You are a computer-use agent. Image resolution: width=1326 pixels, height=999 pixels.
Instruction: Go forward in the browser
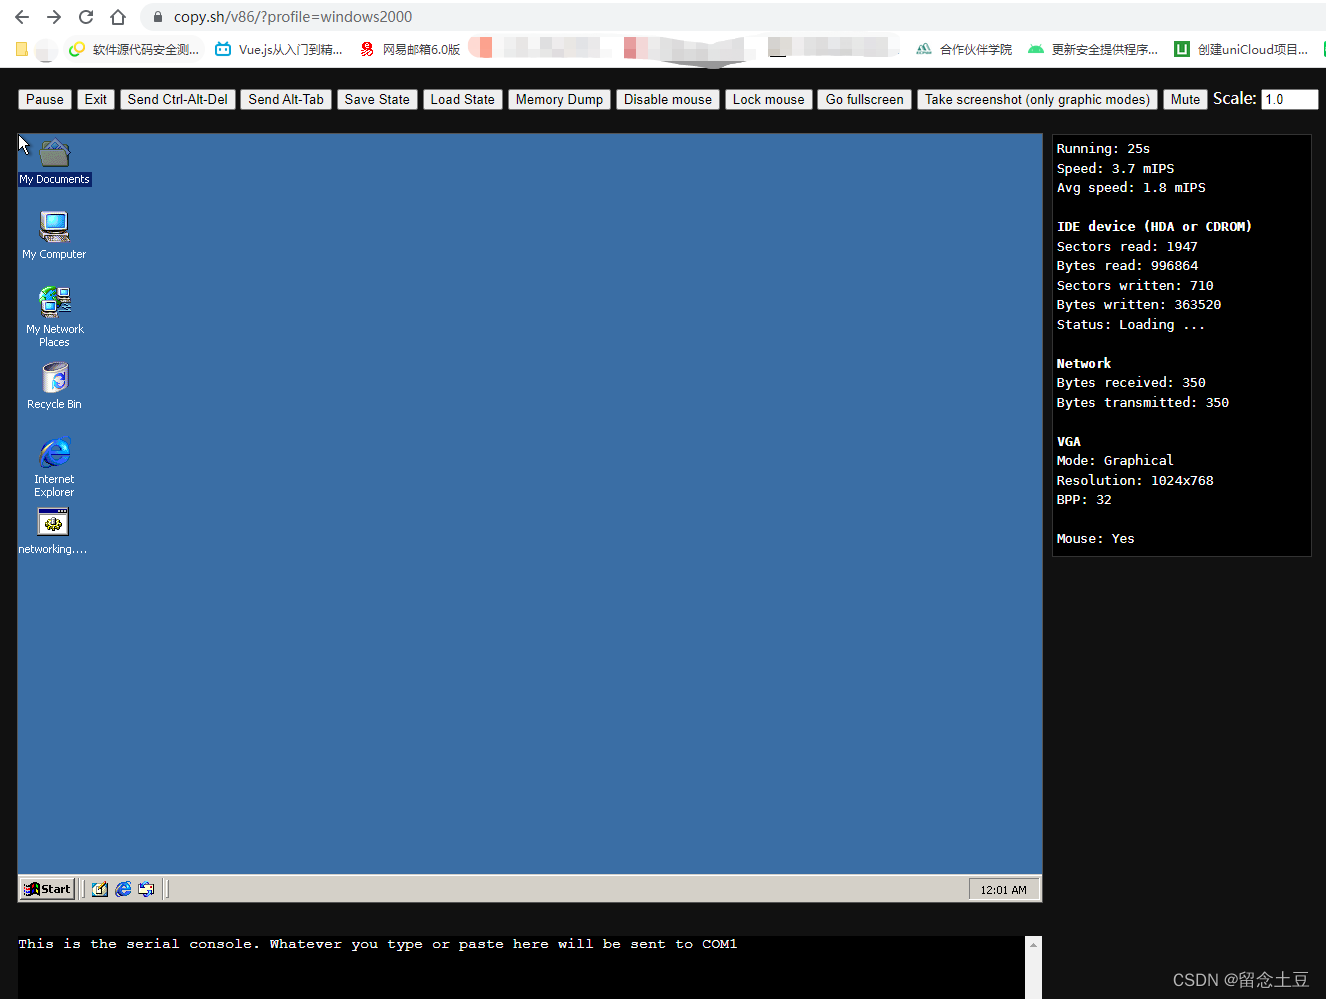pyautogui.click(x=54, y=17)
